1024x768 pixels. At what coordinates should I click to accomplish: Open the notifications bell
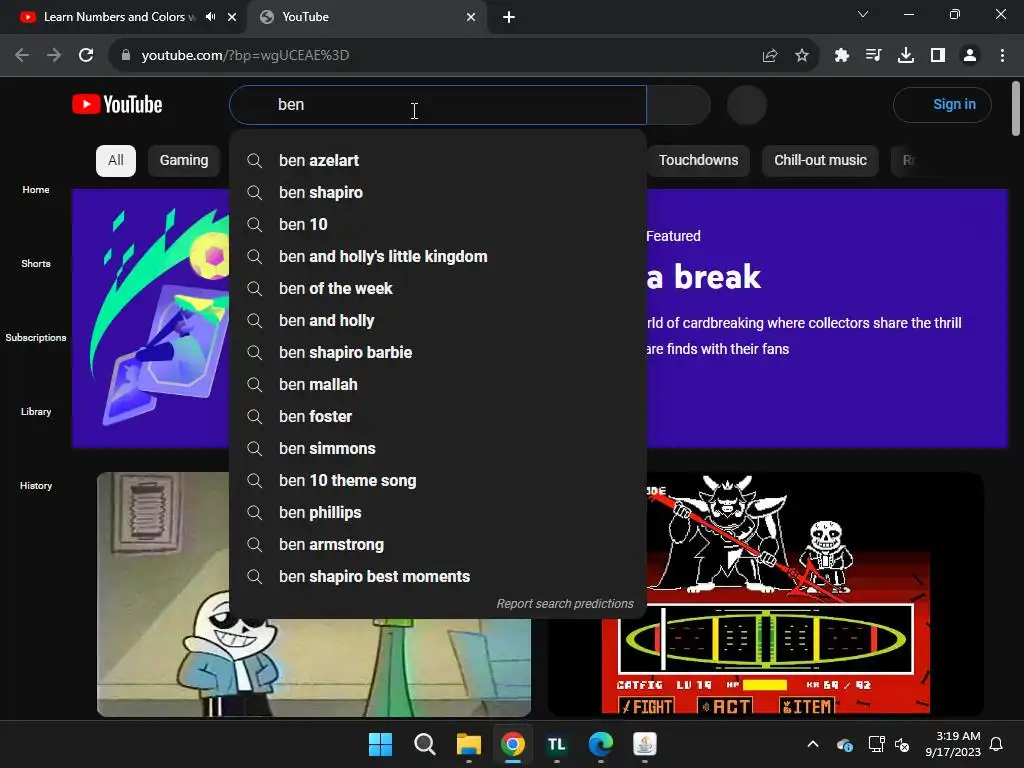[997, 744]
